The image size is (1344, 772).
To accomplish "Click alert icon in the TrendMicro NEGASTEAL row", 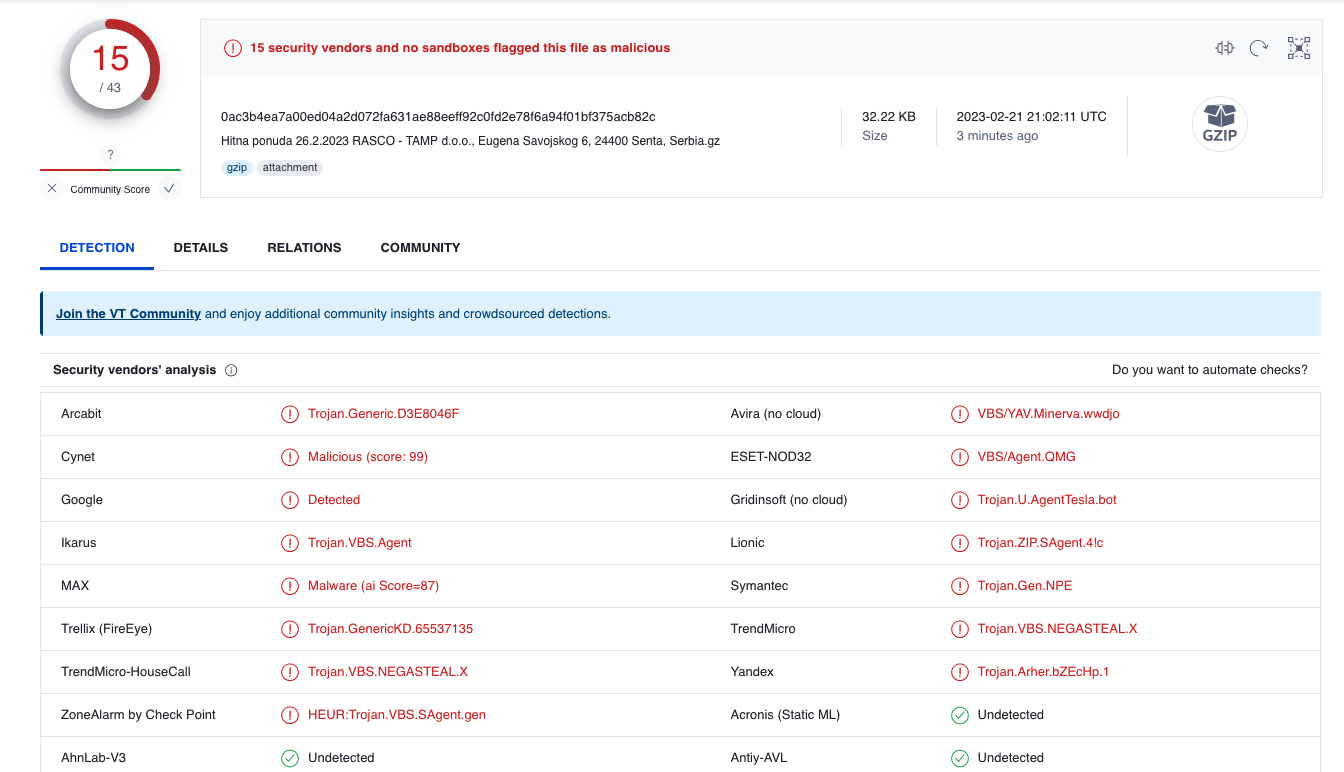I will (960, 629).
